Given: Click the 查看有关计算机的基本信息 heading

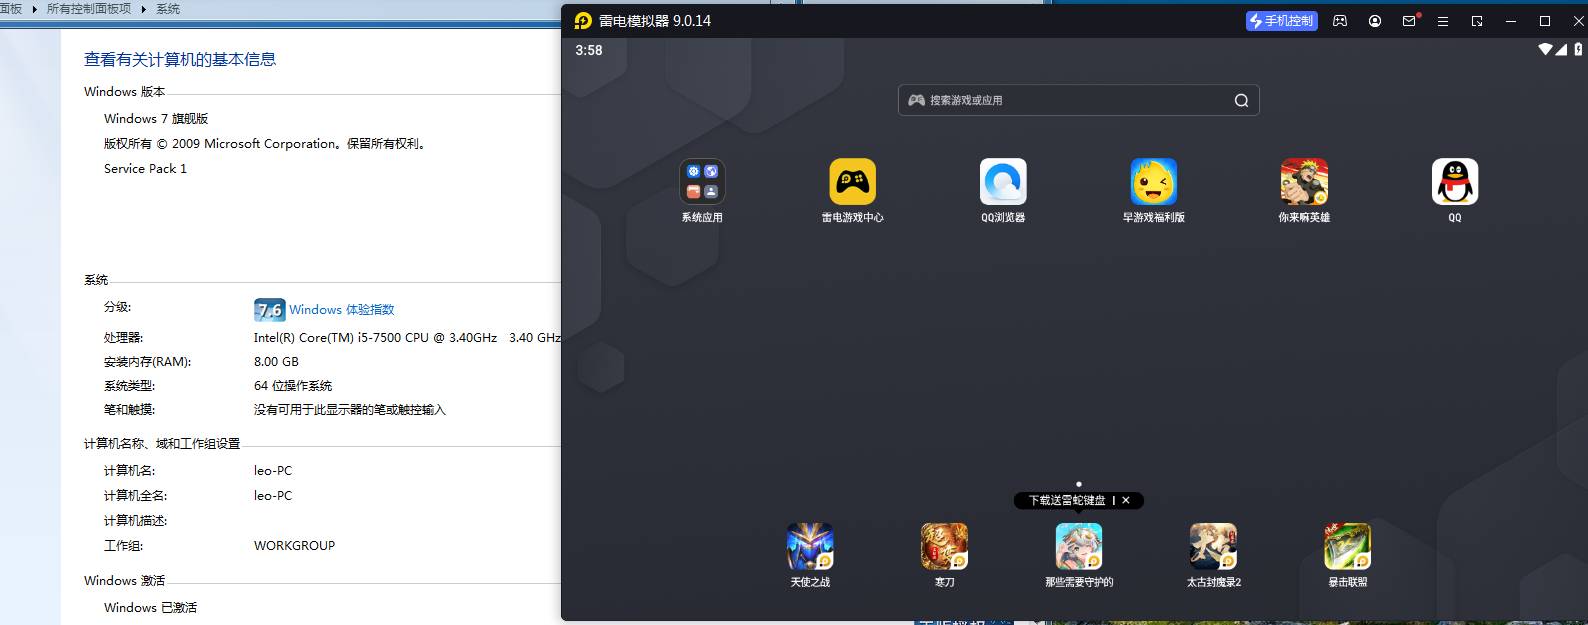Looking at the screenshot, I should (x=180, y=59).
